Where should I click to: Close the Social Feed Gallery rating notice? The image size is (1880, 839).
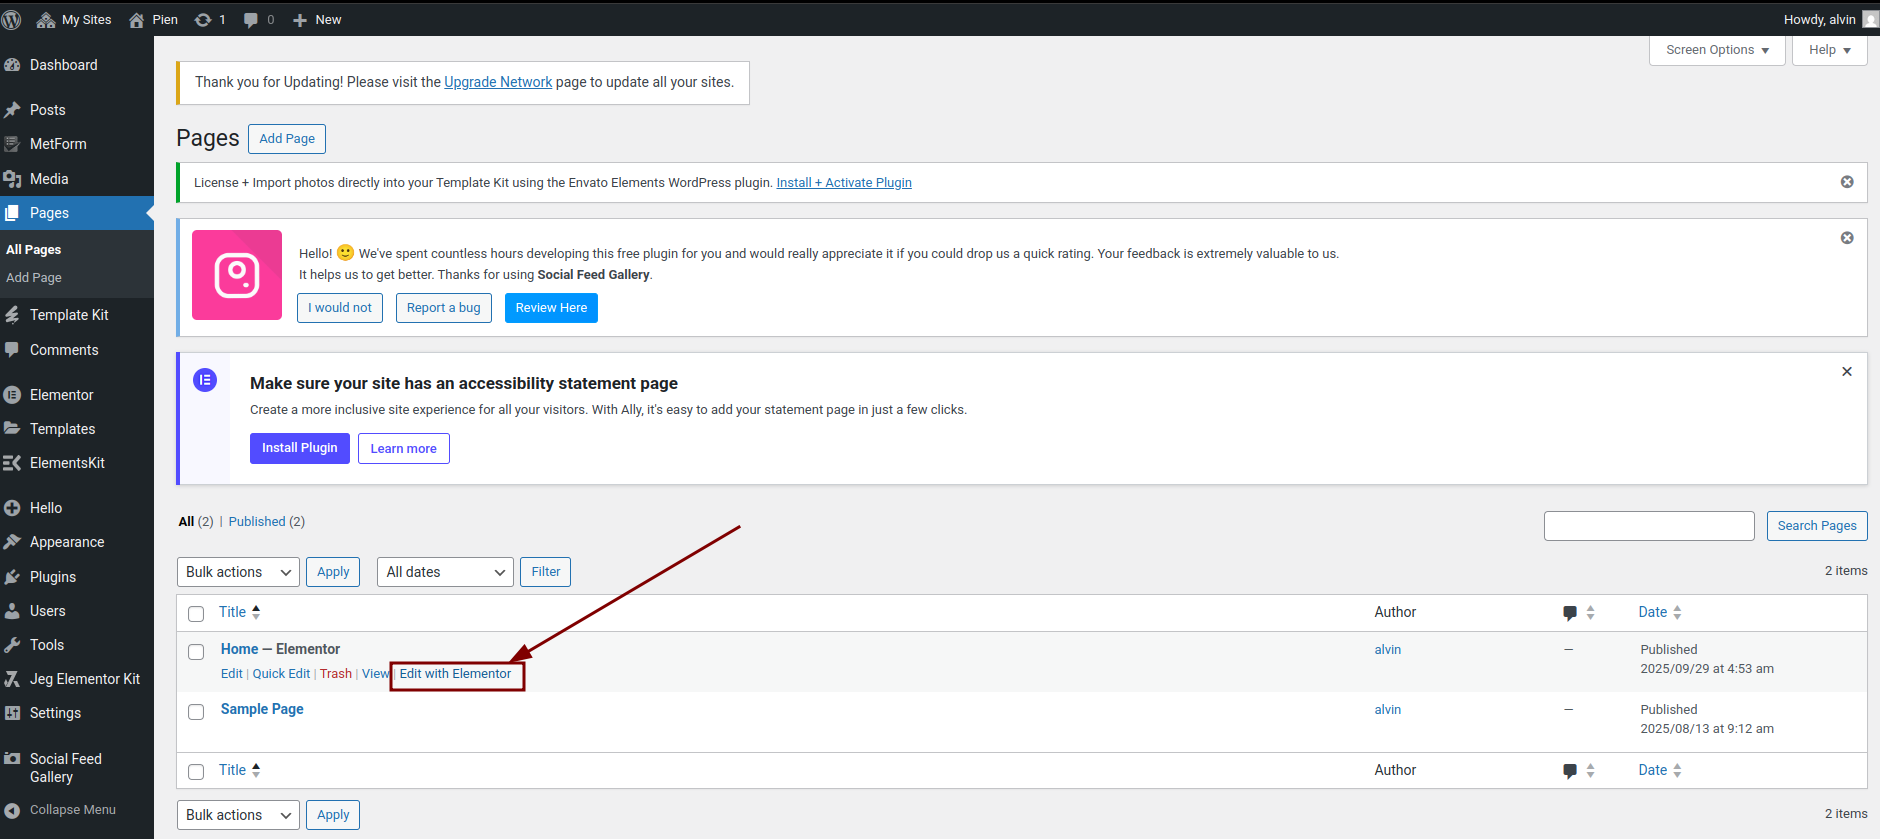pyautogui.click(x=1847, y=238)
